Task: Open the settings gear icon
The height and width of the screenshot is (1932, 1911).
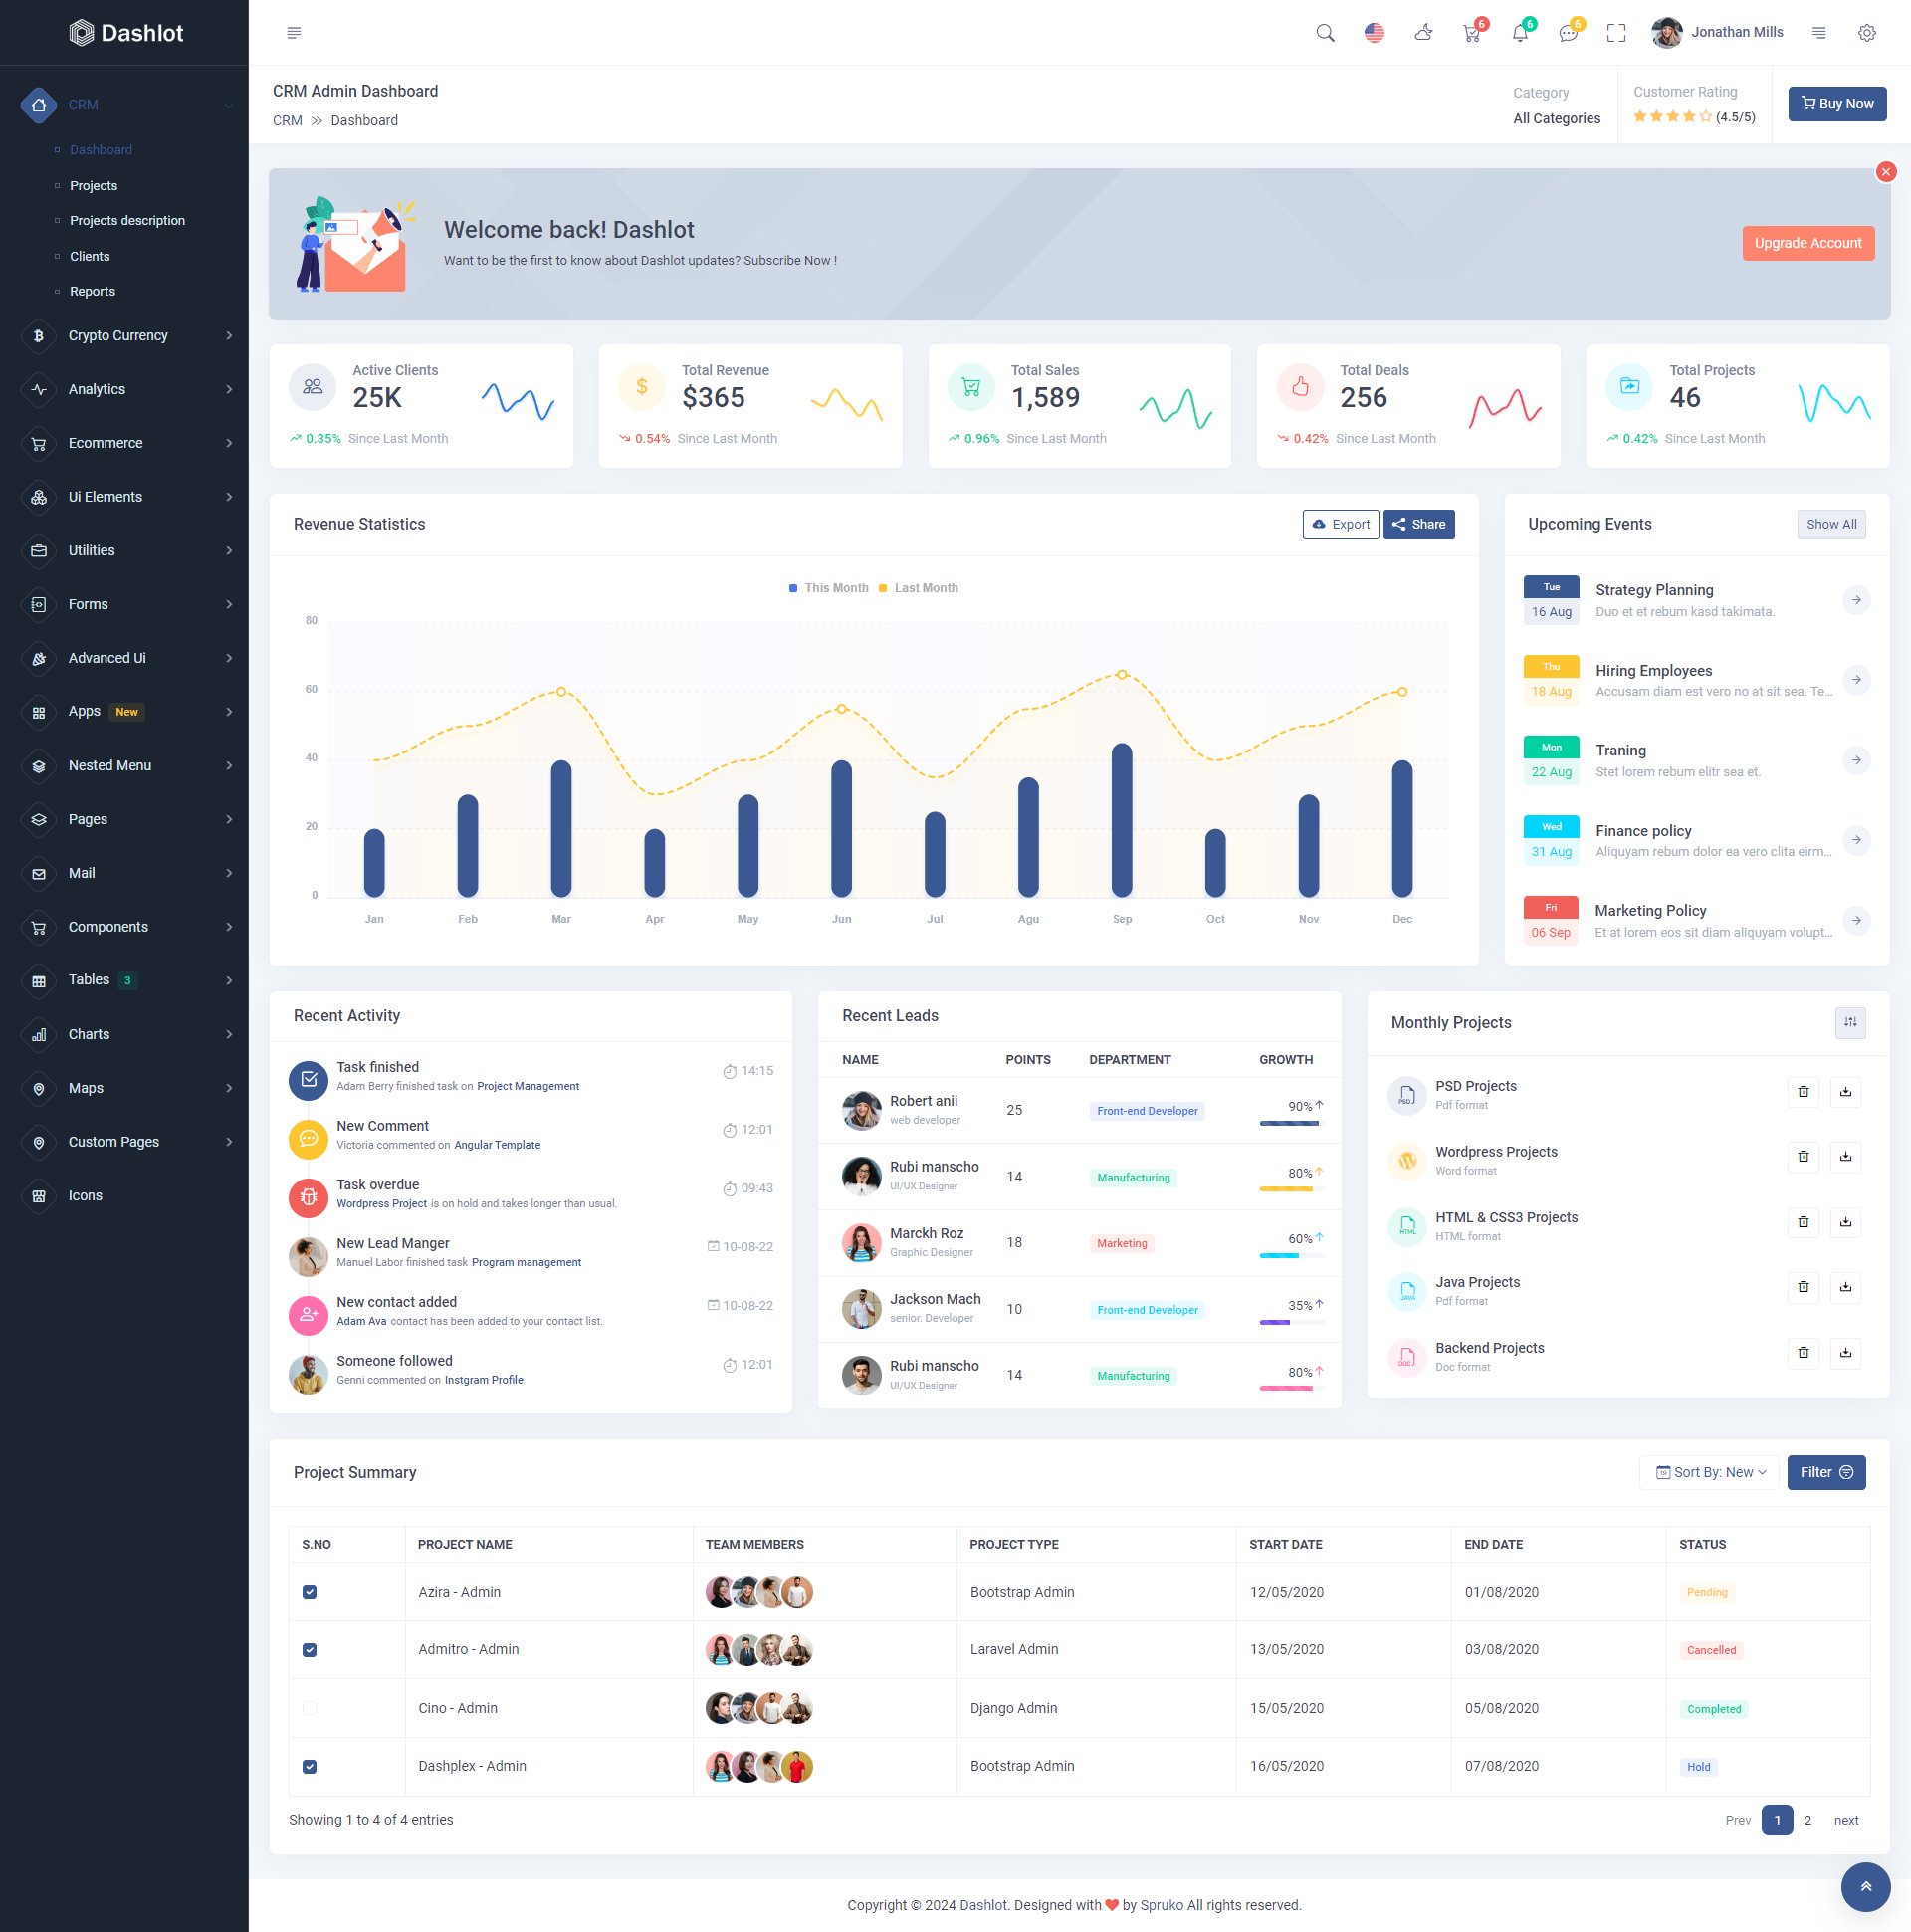Action: click(x=1866, y=33)
